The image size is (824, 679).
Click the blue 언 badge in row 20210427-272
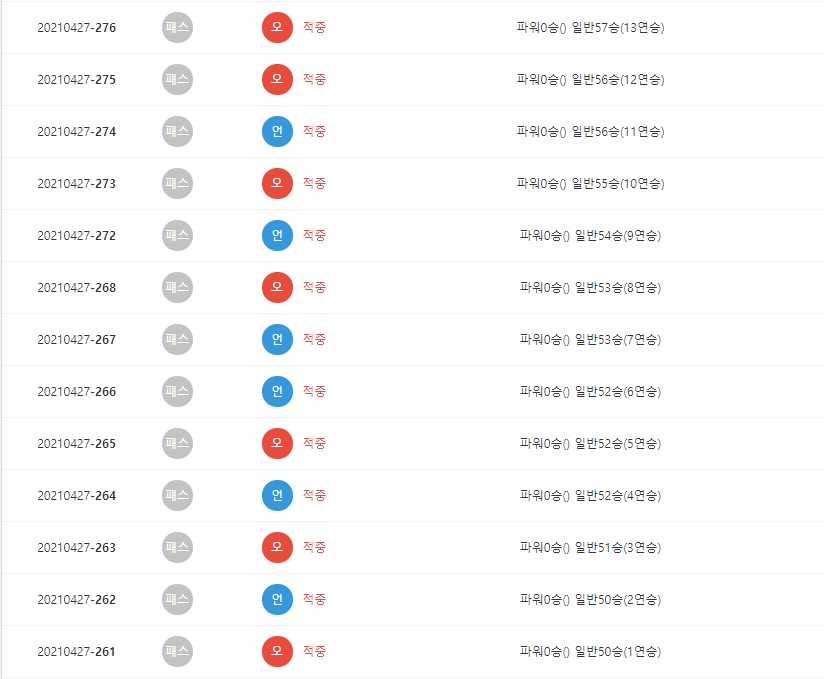277,236
